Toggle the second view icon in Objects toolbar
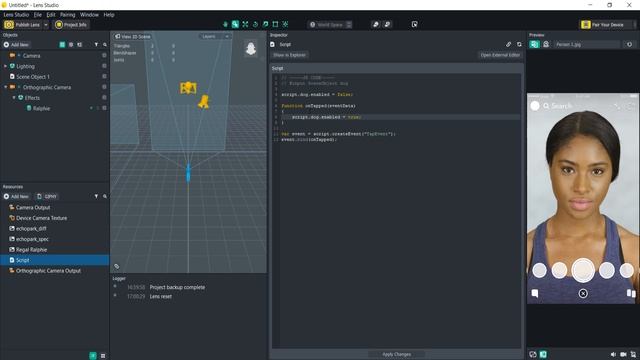 point(71,44)
